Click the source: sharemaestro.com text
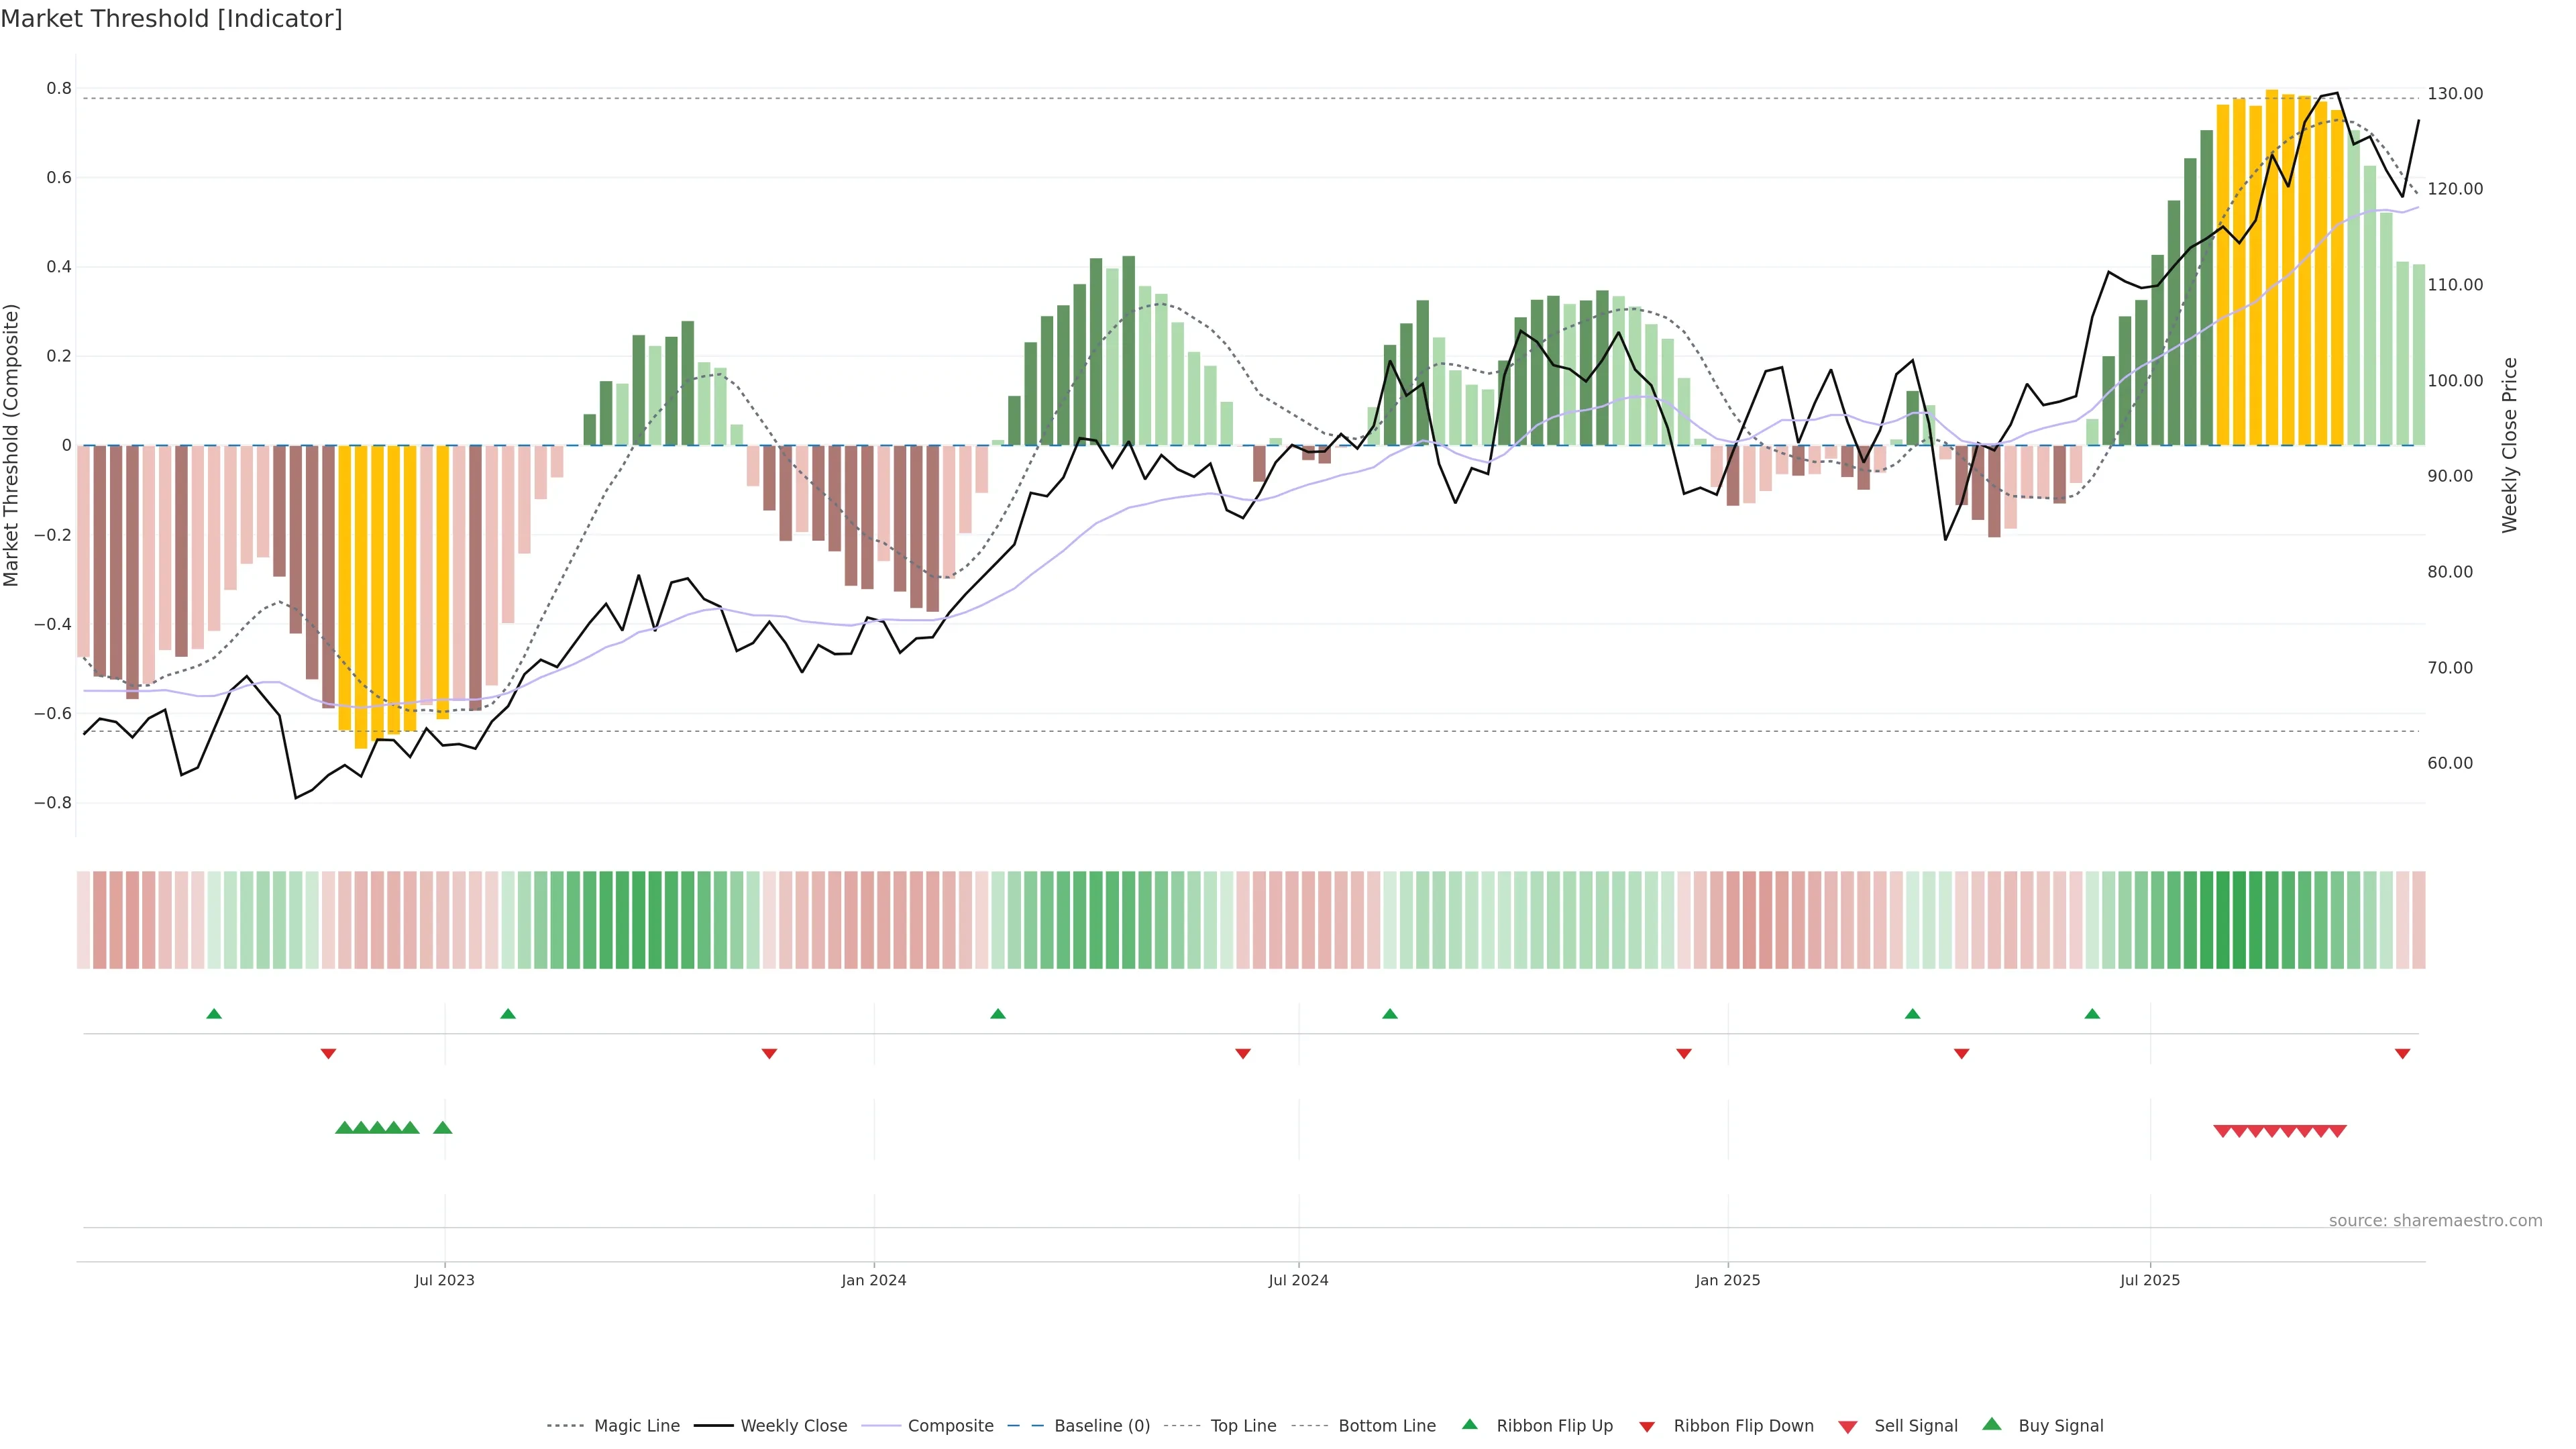Screen dimensions: 2576x1449 pyautogui.click(x=2435, y=1220)
